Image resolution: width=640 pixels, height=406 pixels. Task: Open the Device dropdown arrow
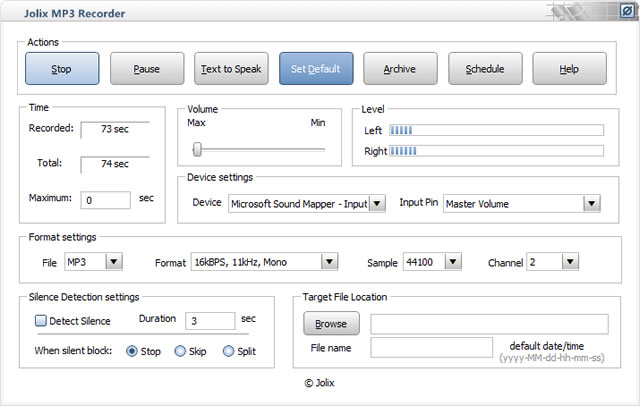pos(377,203)
